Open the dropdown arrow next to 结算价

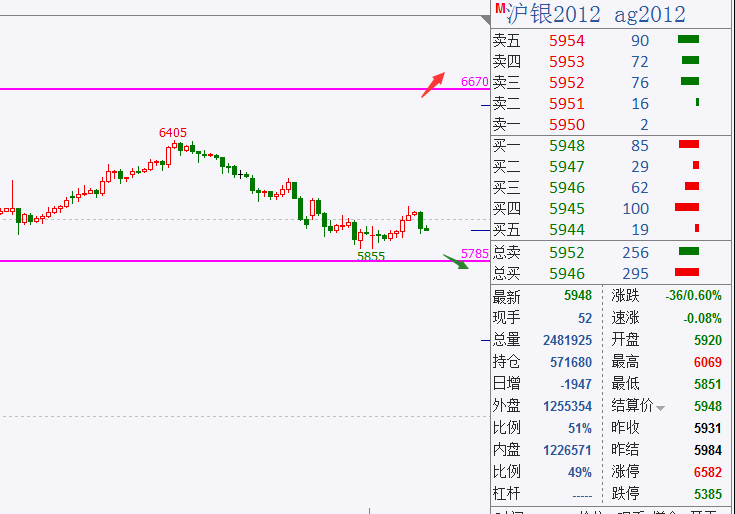660,408
